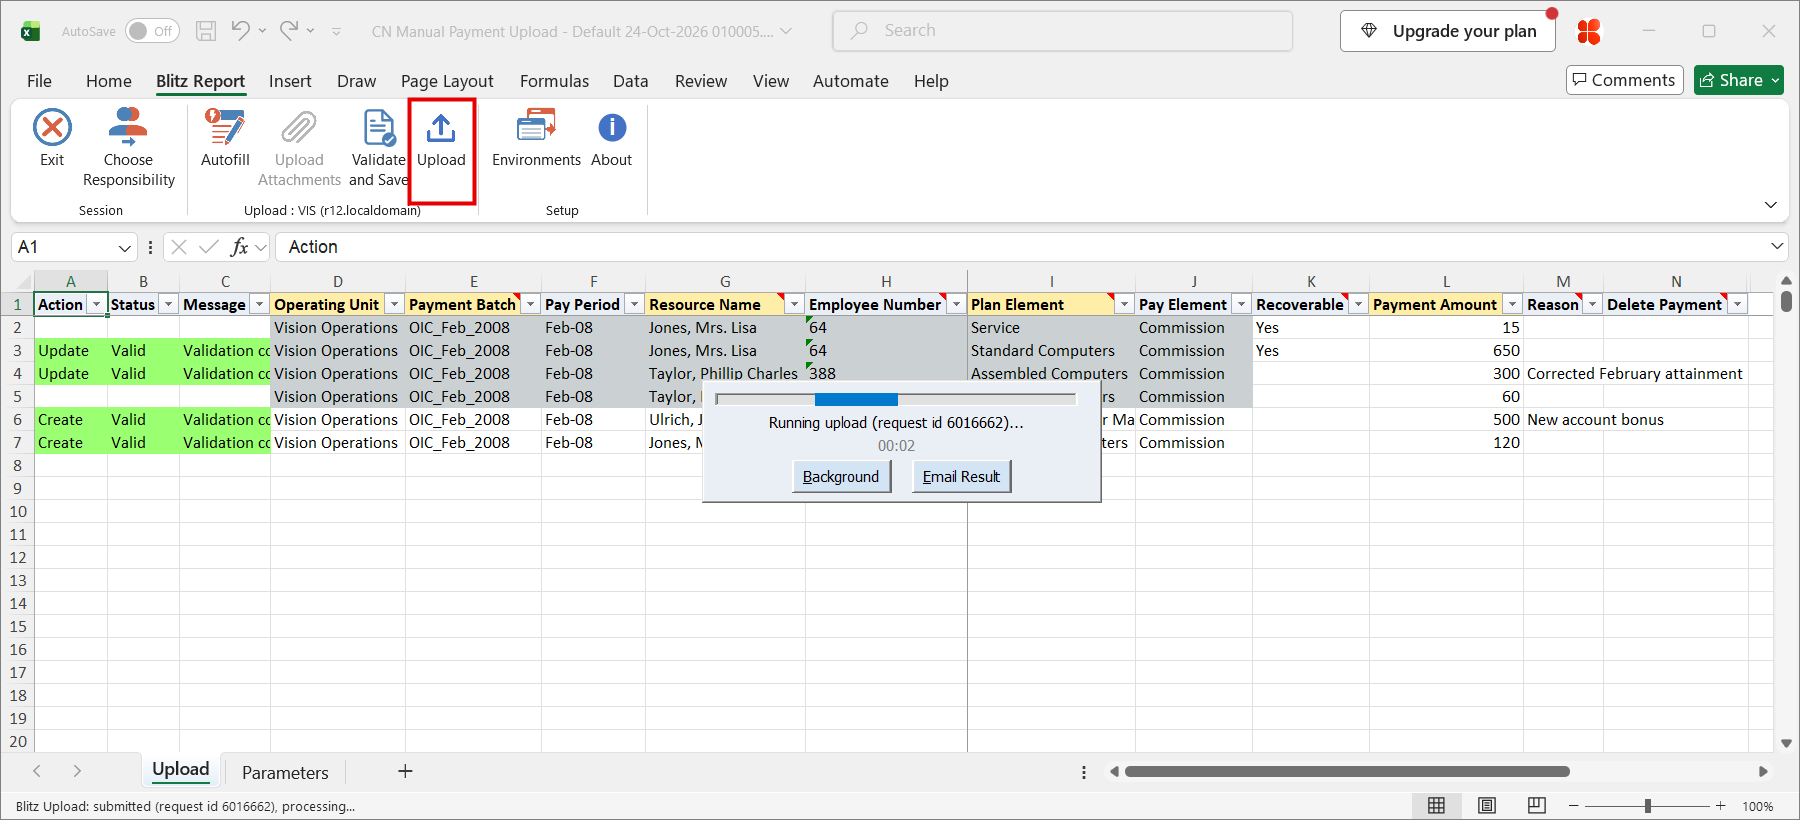Click the insert function fx icon
The width and height of the screenshot is (1800, 820).
pyautogui.click(x=239, y=247)
